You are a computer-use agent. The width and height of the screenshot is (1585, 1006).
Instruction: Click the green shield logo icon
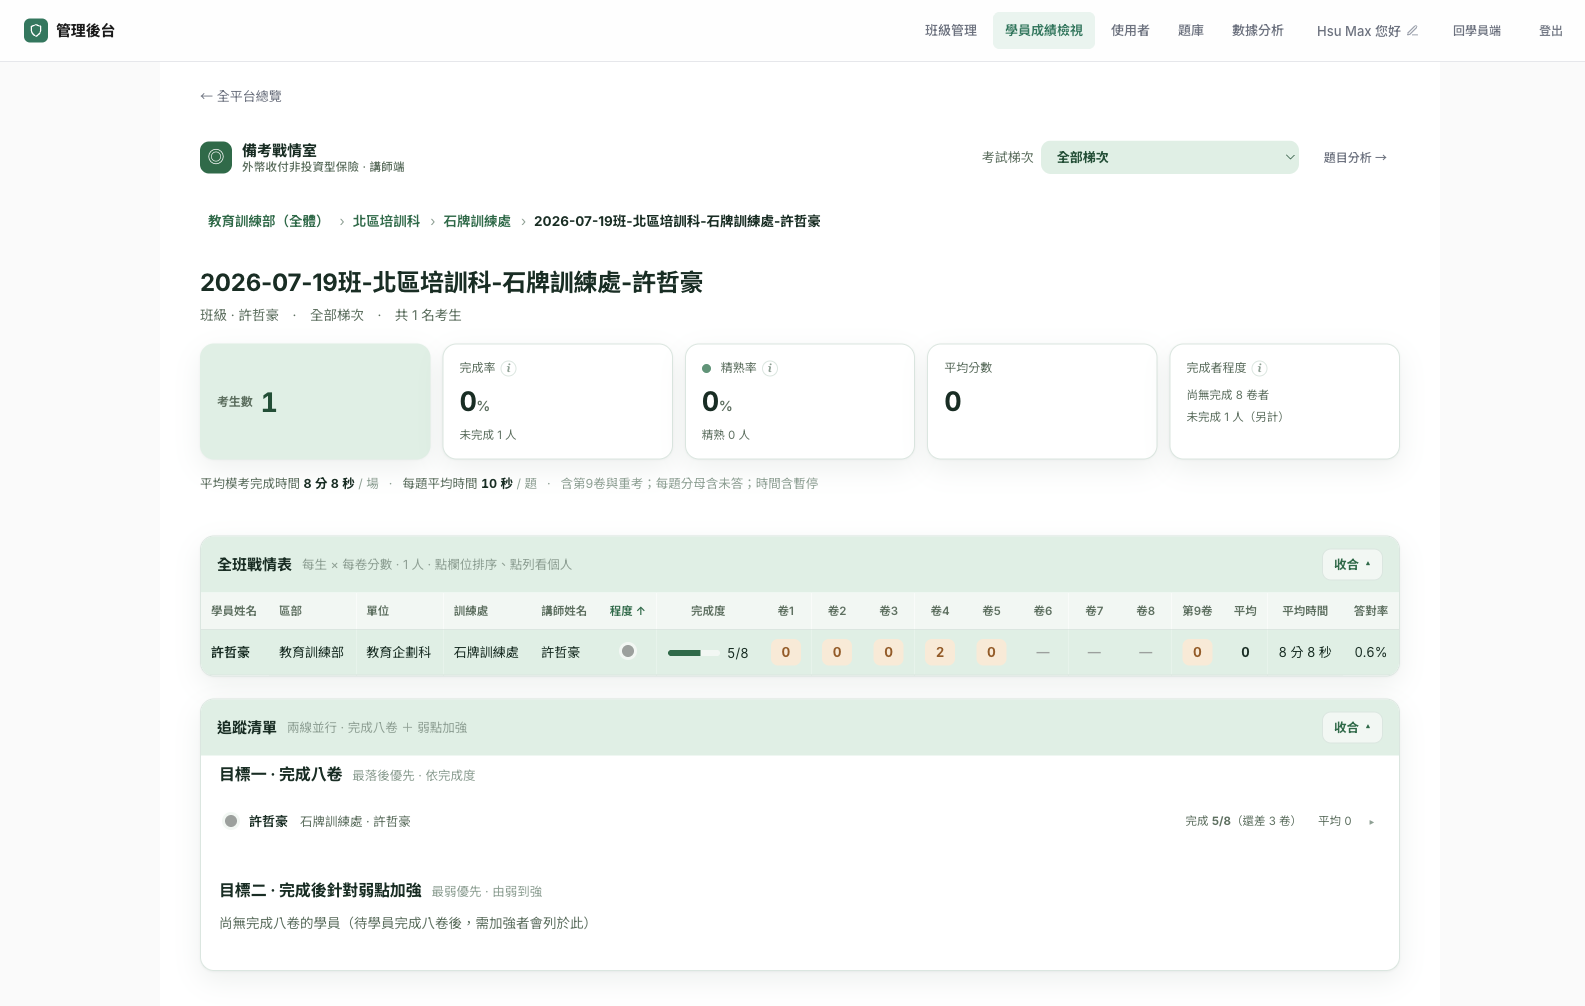(36, 30)
